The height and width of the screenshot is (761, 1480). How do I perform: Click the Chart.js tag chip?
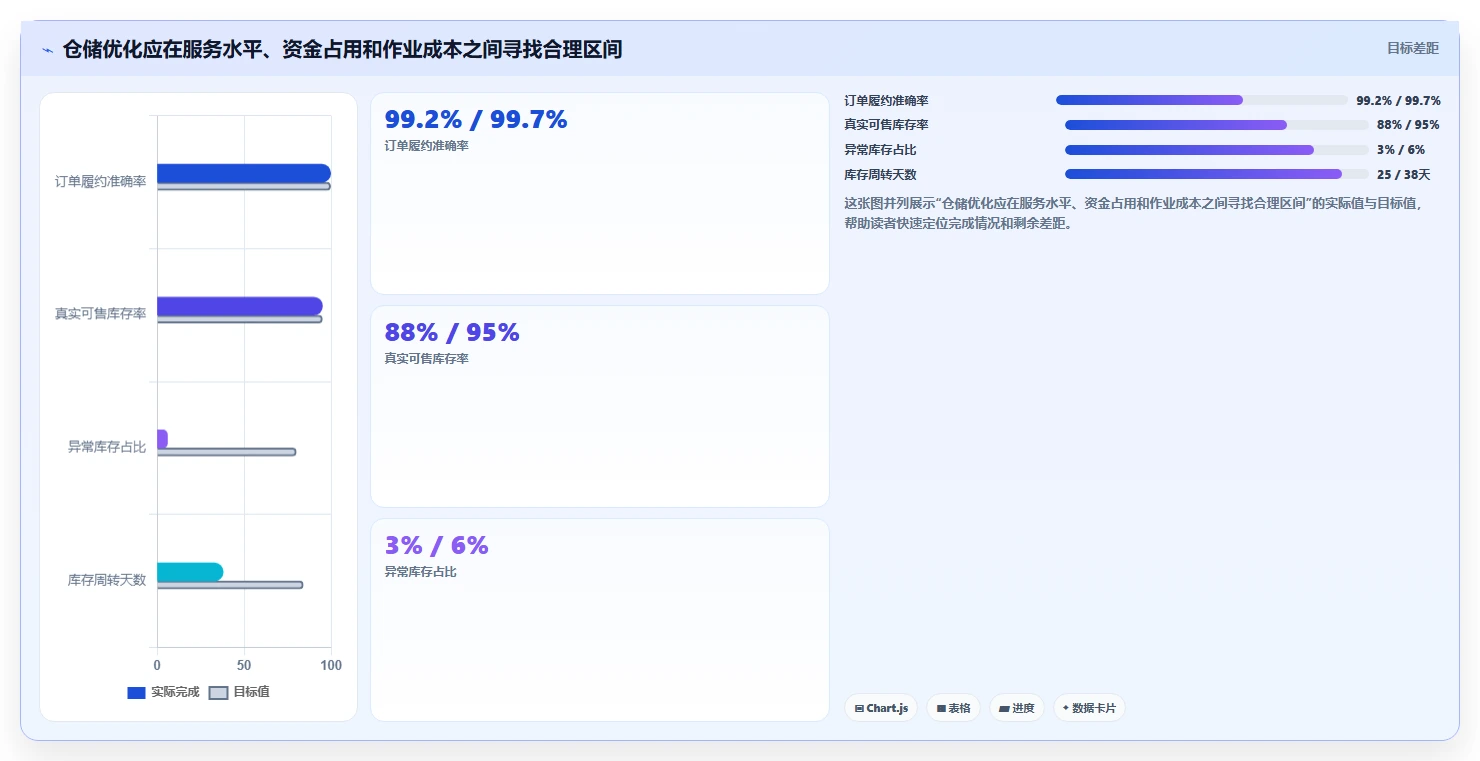[881, 708]
